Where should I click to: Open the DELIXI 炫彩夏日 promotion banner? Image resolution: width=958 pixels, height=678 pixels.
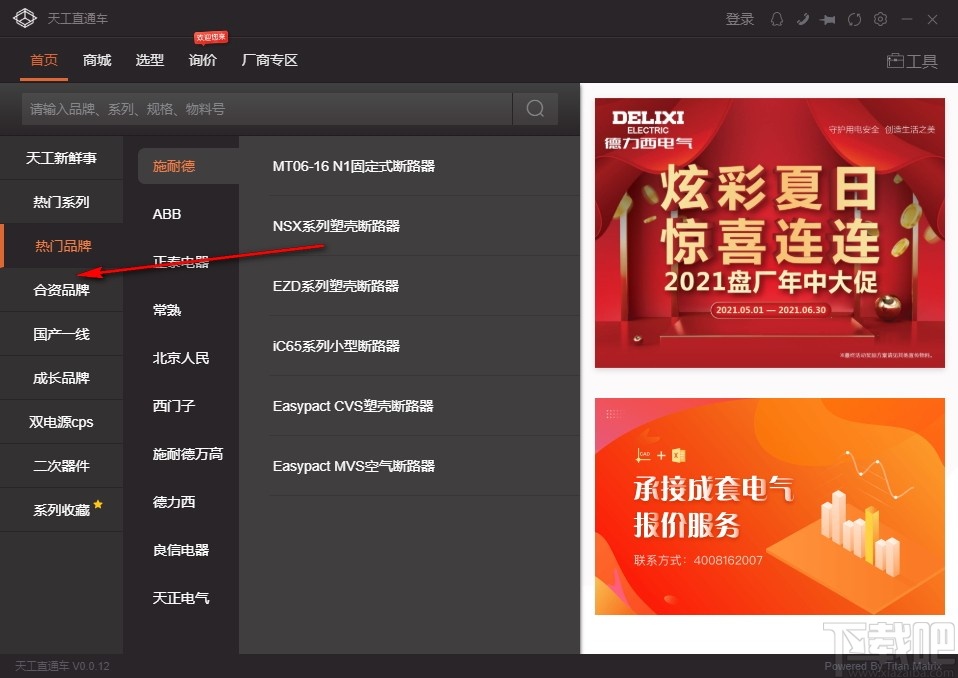770,233
